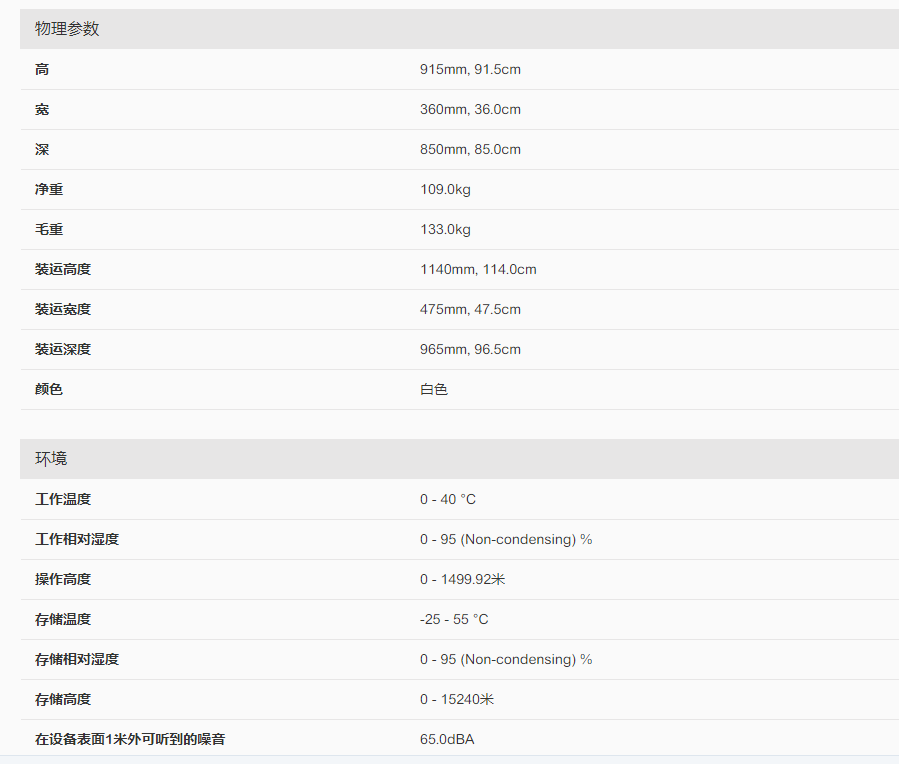
Task: Click the 高 row label
Action: tap(42, 70)
